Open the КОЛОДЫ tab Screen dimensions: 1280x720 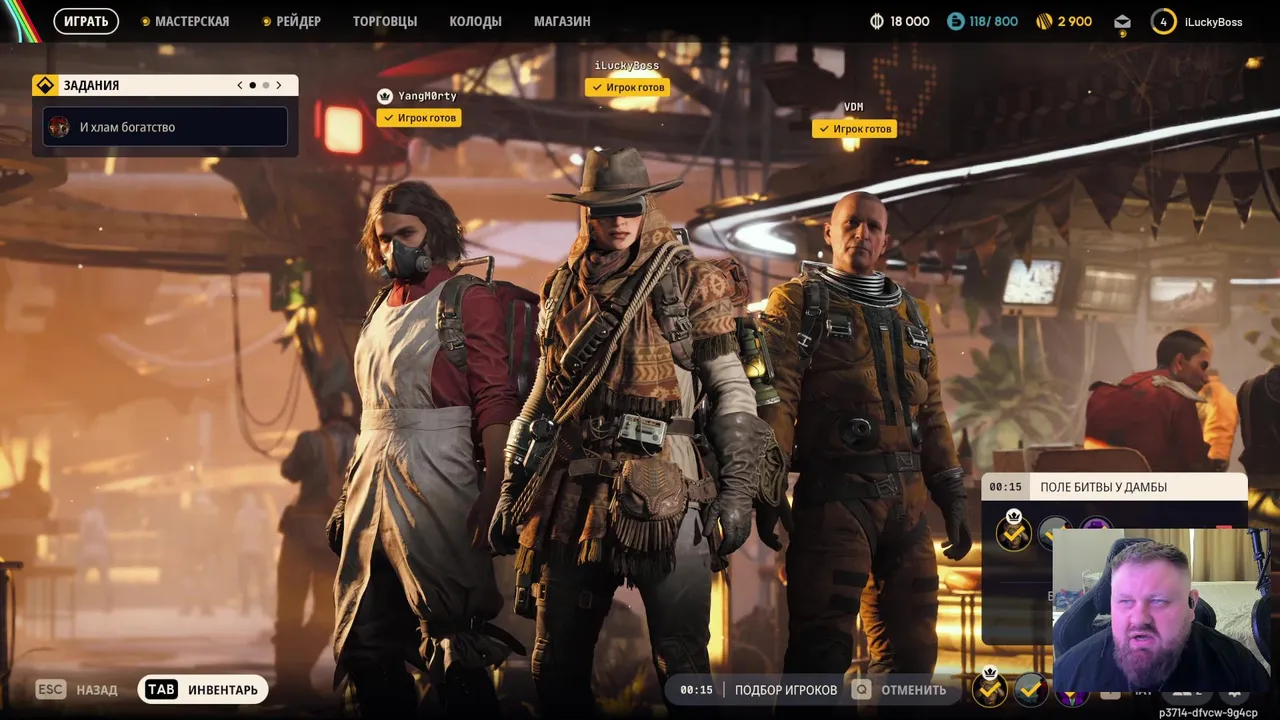point(475,21)
